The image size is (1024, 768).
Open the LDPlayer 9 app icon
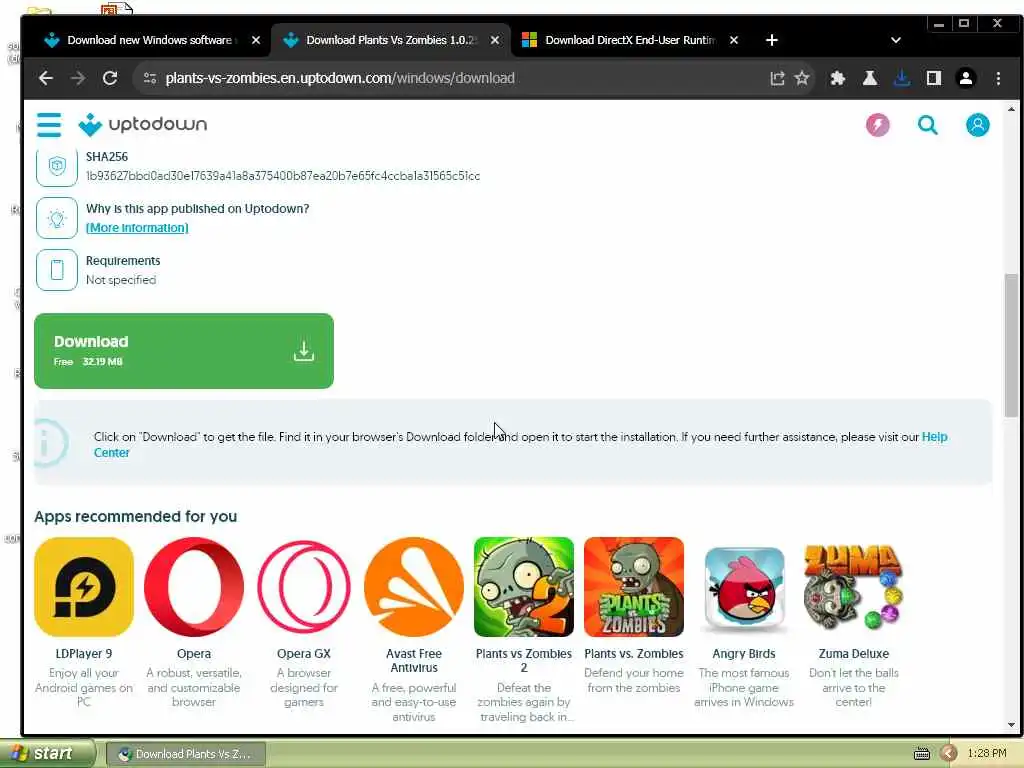pos(84,587)
